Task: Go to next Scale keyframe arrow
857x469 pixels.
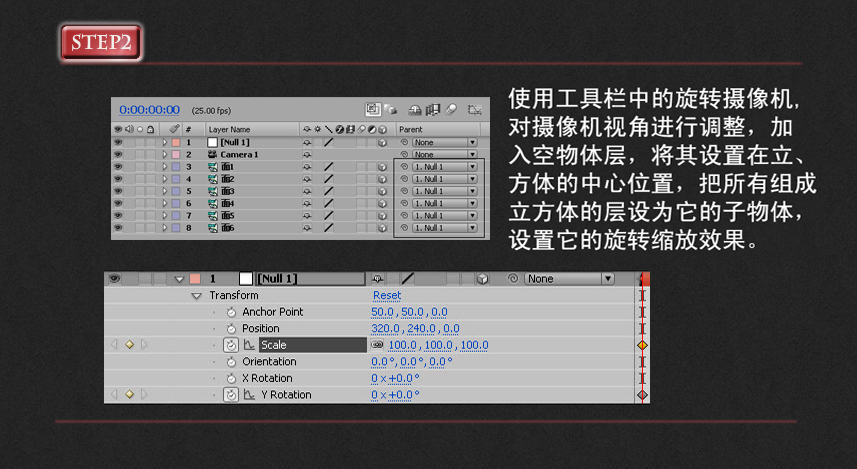Action: coord(144,345)
